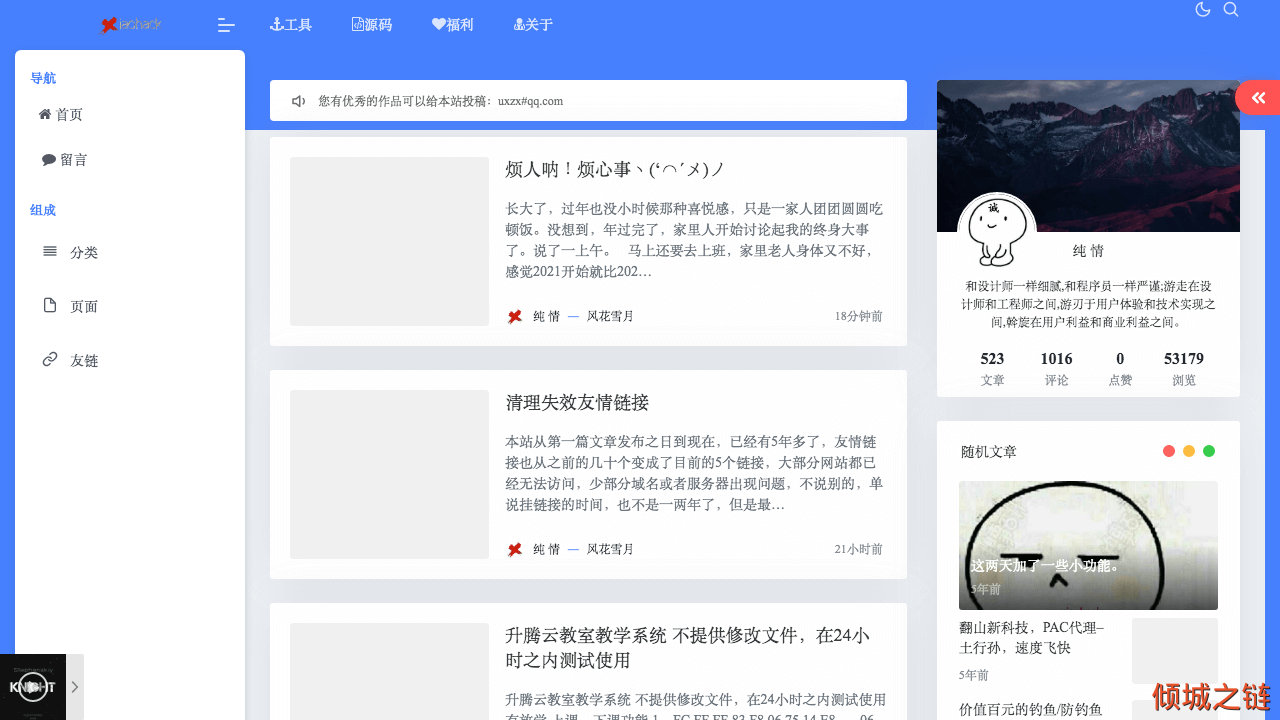Screen dimensions: 1280x720
Task: Click author avatar on 烦人呐 article
Action: [515, 316]
